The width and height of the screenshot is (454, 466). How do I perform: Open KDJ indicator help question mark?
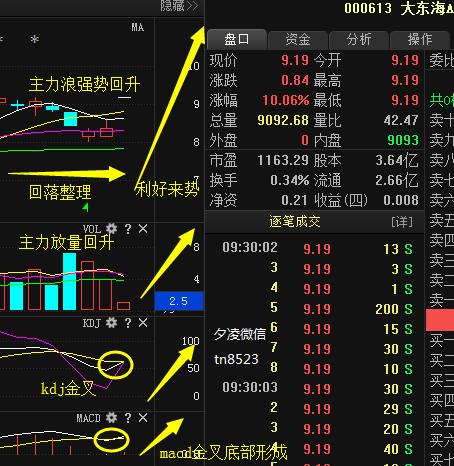[x=128, y=323]
